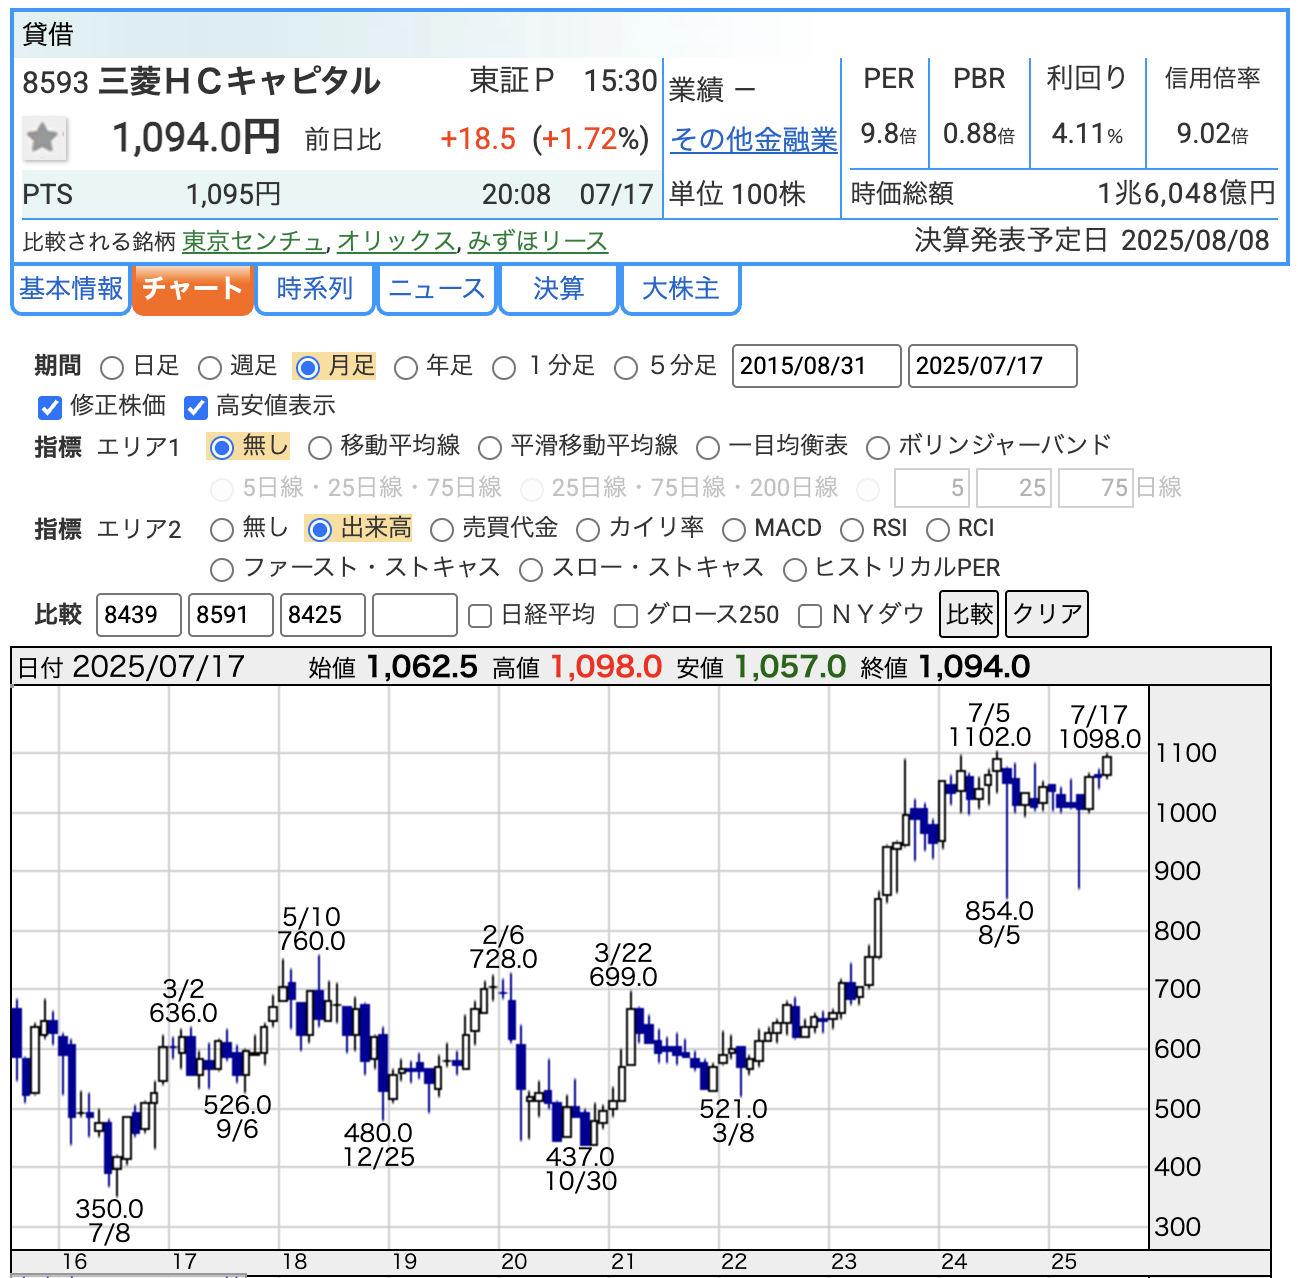Choose the 1分足 period option
Image resolution: width=1298 pixels, height=1278 pixels.
504,368
